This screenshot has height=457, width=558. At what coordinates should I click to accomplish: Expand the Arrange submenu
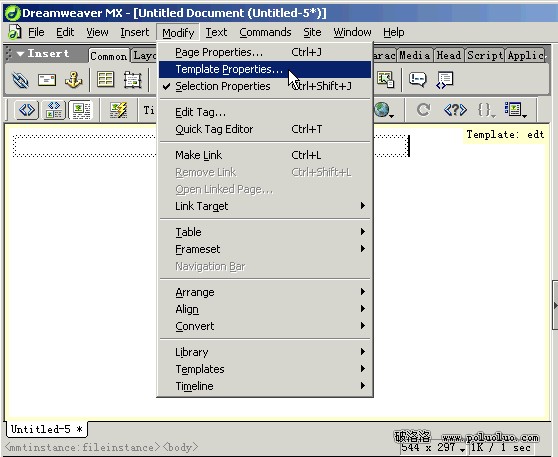tap(265, 292)
